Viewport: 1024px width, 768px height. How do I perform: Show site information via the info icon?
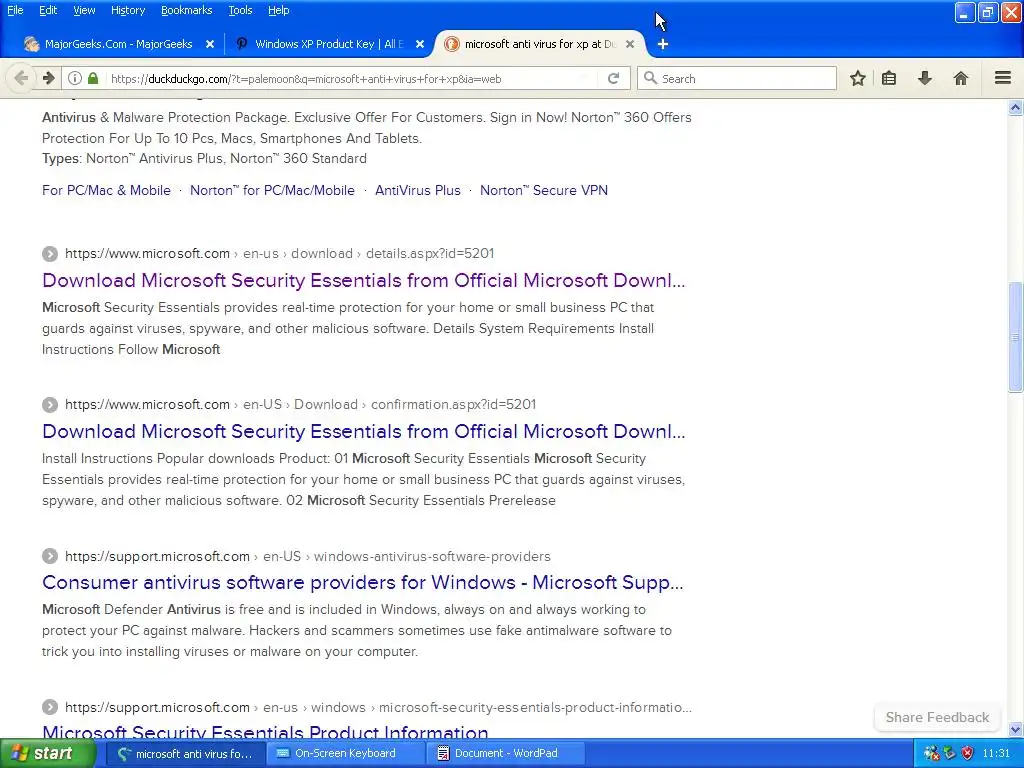pyautogui.click(x=74, y=78)
